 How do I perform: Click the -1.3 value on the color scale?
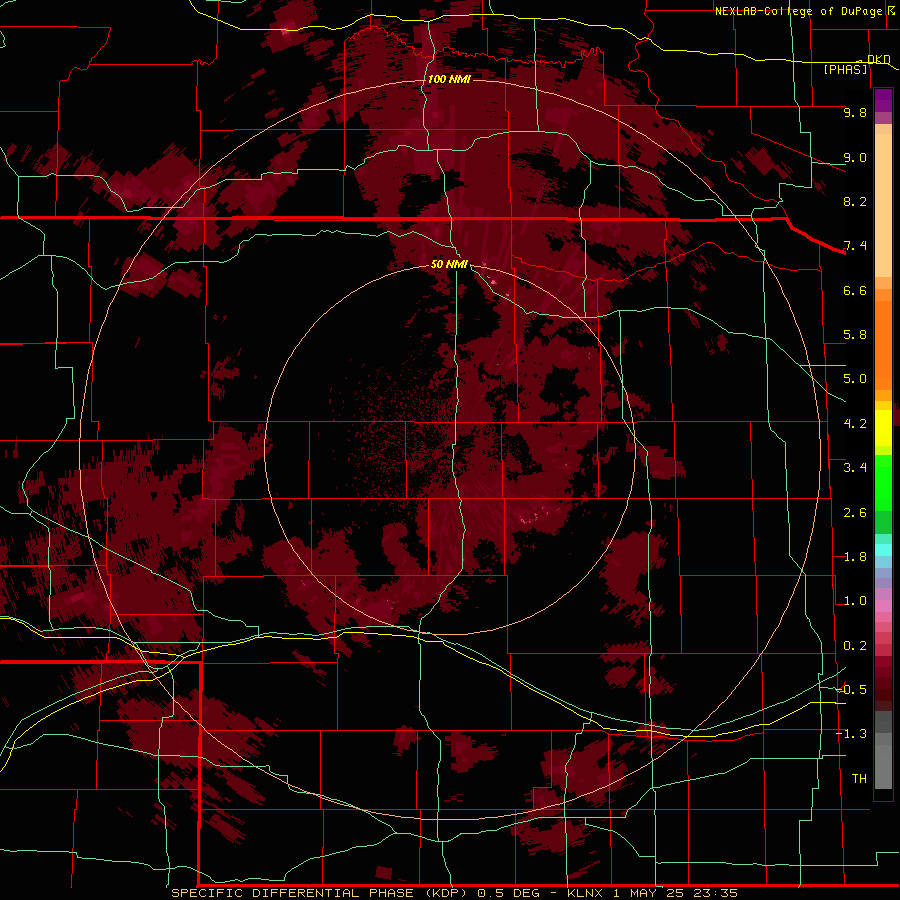851,734
